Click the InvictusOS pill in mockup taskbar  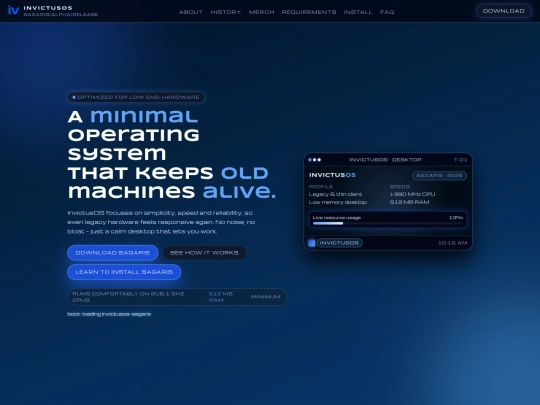pyautogui.click(x=339, y=243)
